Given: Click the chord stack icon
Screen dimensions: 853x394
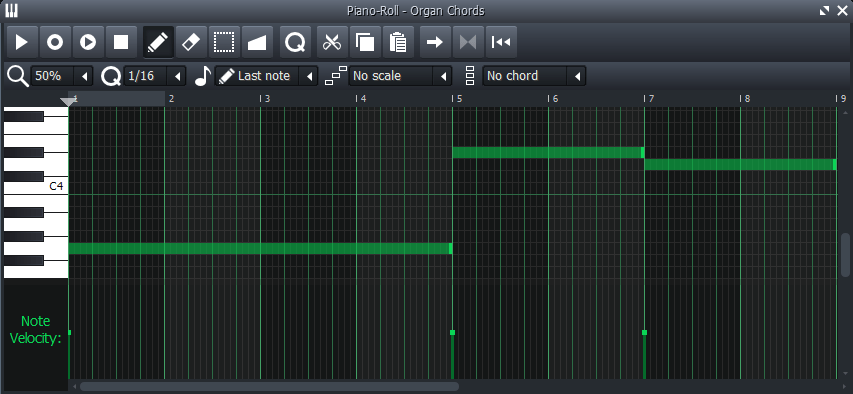Looking at the screenshot, I should click(x=471, y=76).
